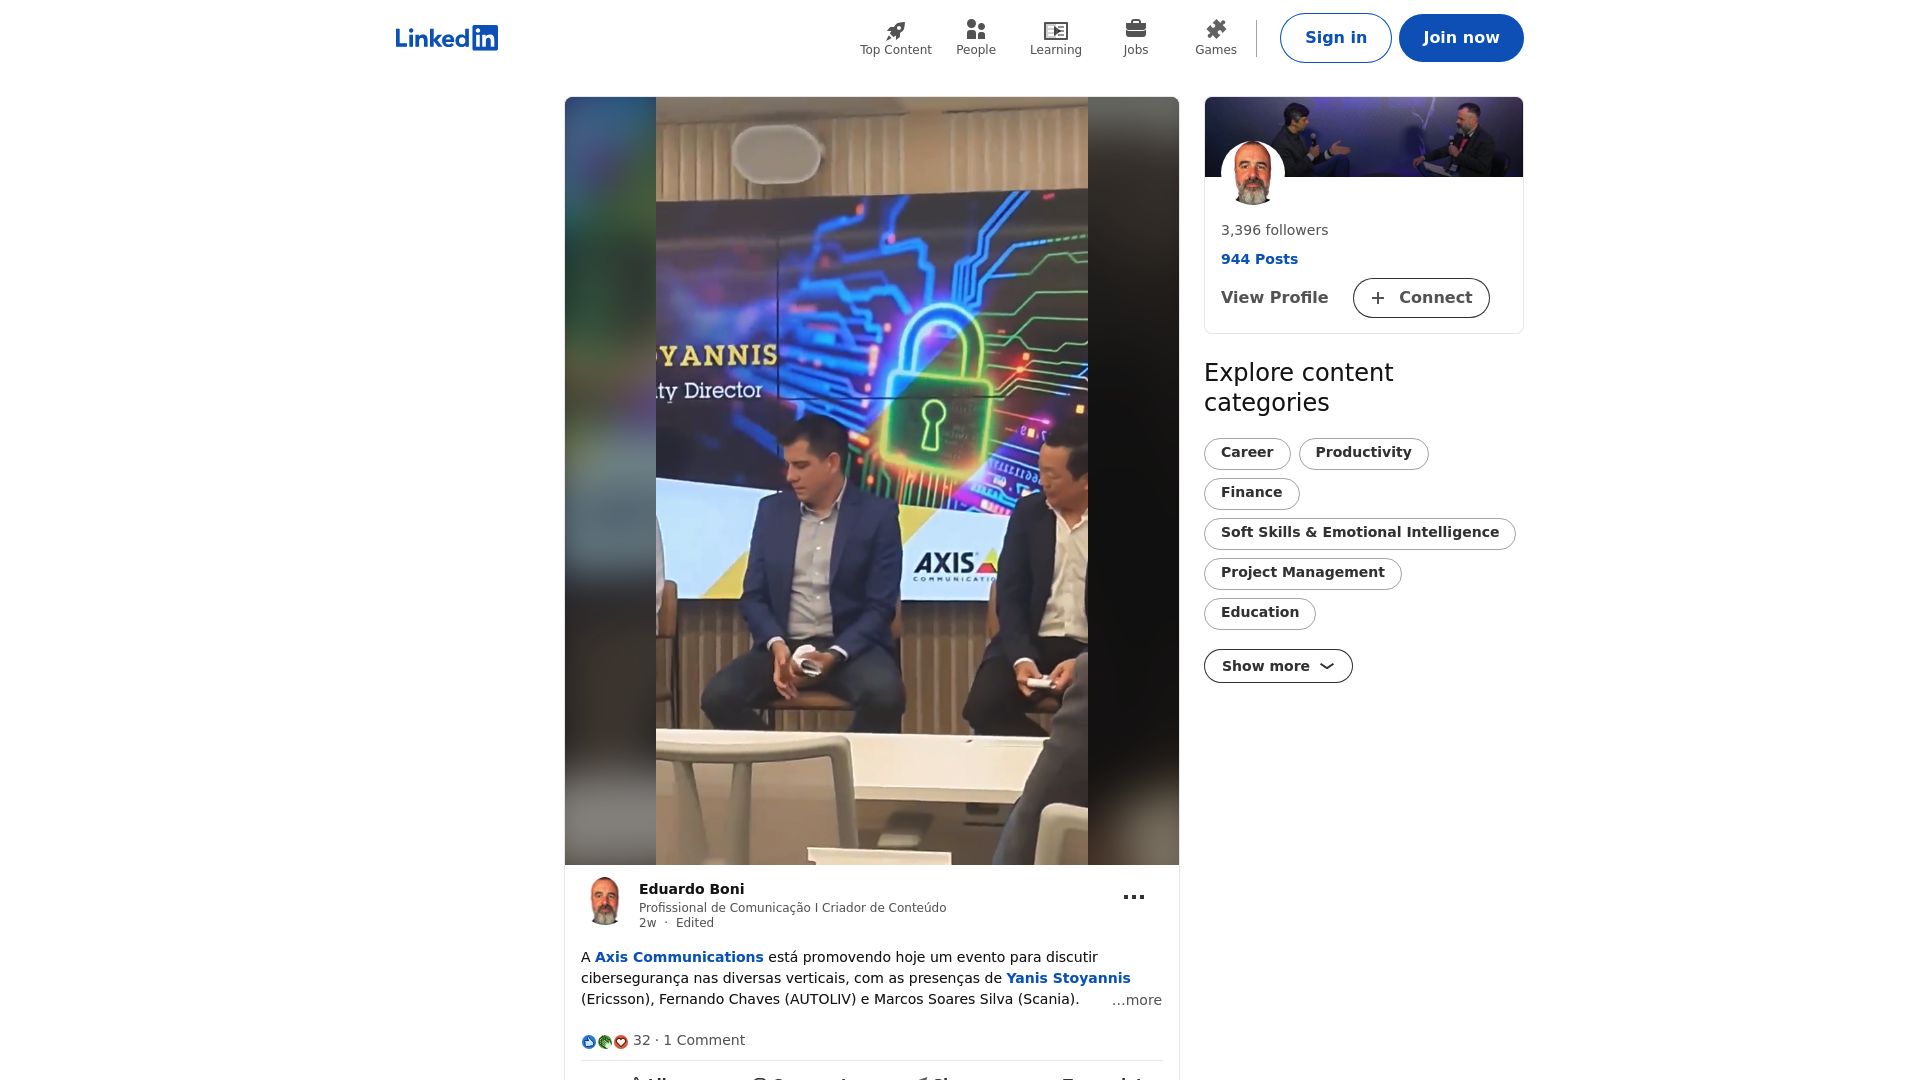Screen dimensions: 1920x1080
Task: Open post options three-dot menu
Action: [x=1133, y=897]
